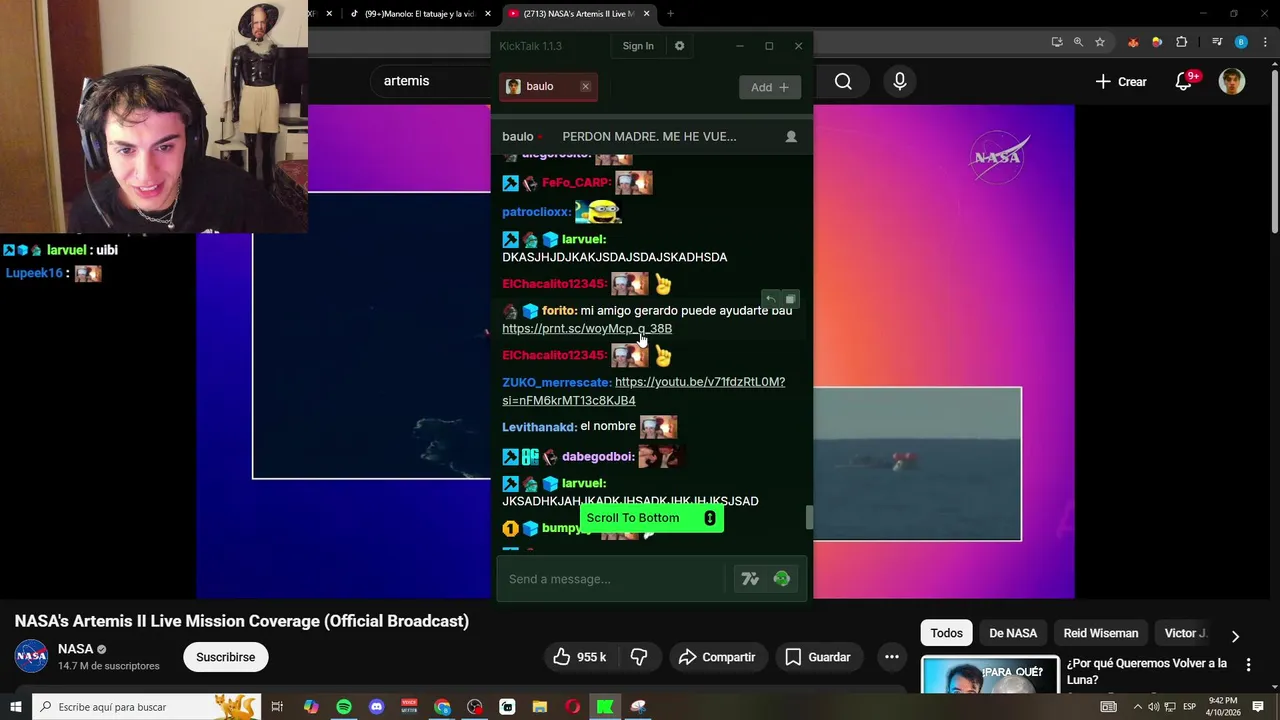Open 7TV emote picker icon
The width and height of the screenshot is (1280, 720).
[750, 579]
